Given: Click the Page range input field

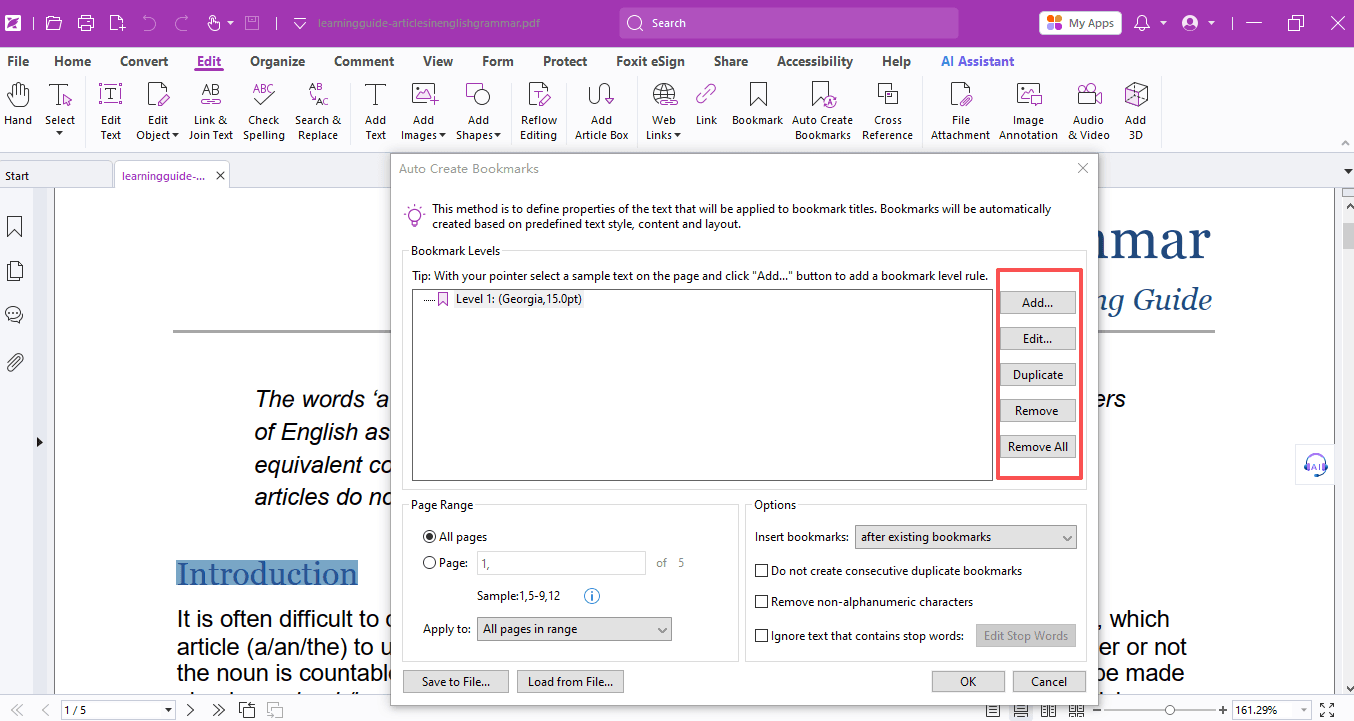Looking at the screenshot, I should (562, 563).
